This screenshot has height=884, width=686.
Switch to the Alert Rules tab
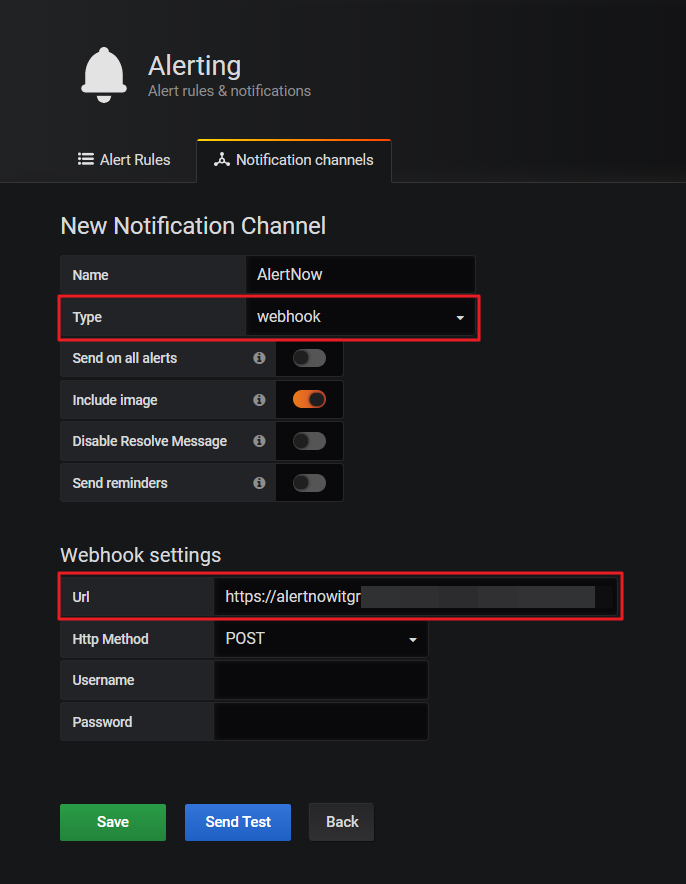[124, 160]
